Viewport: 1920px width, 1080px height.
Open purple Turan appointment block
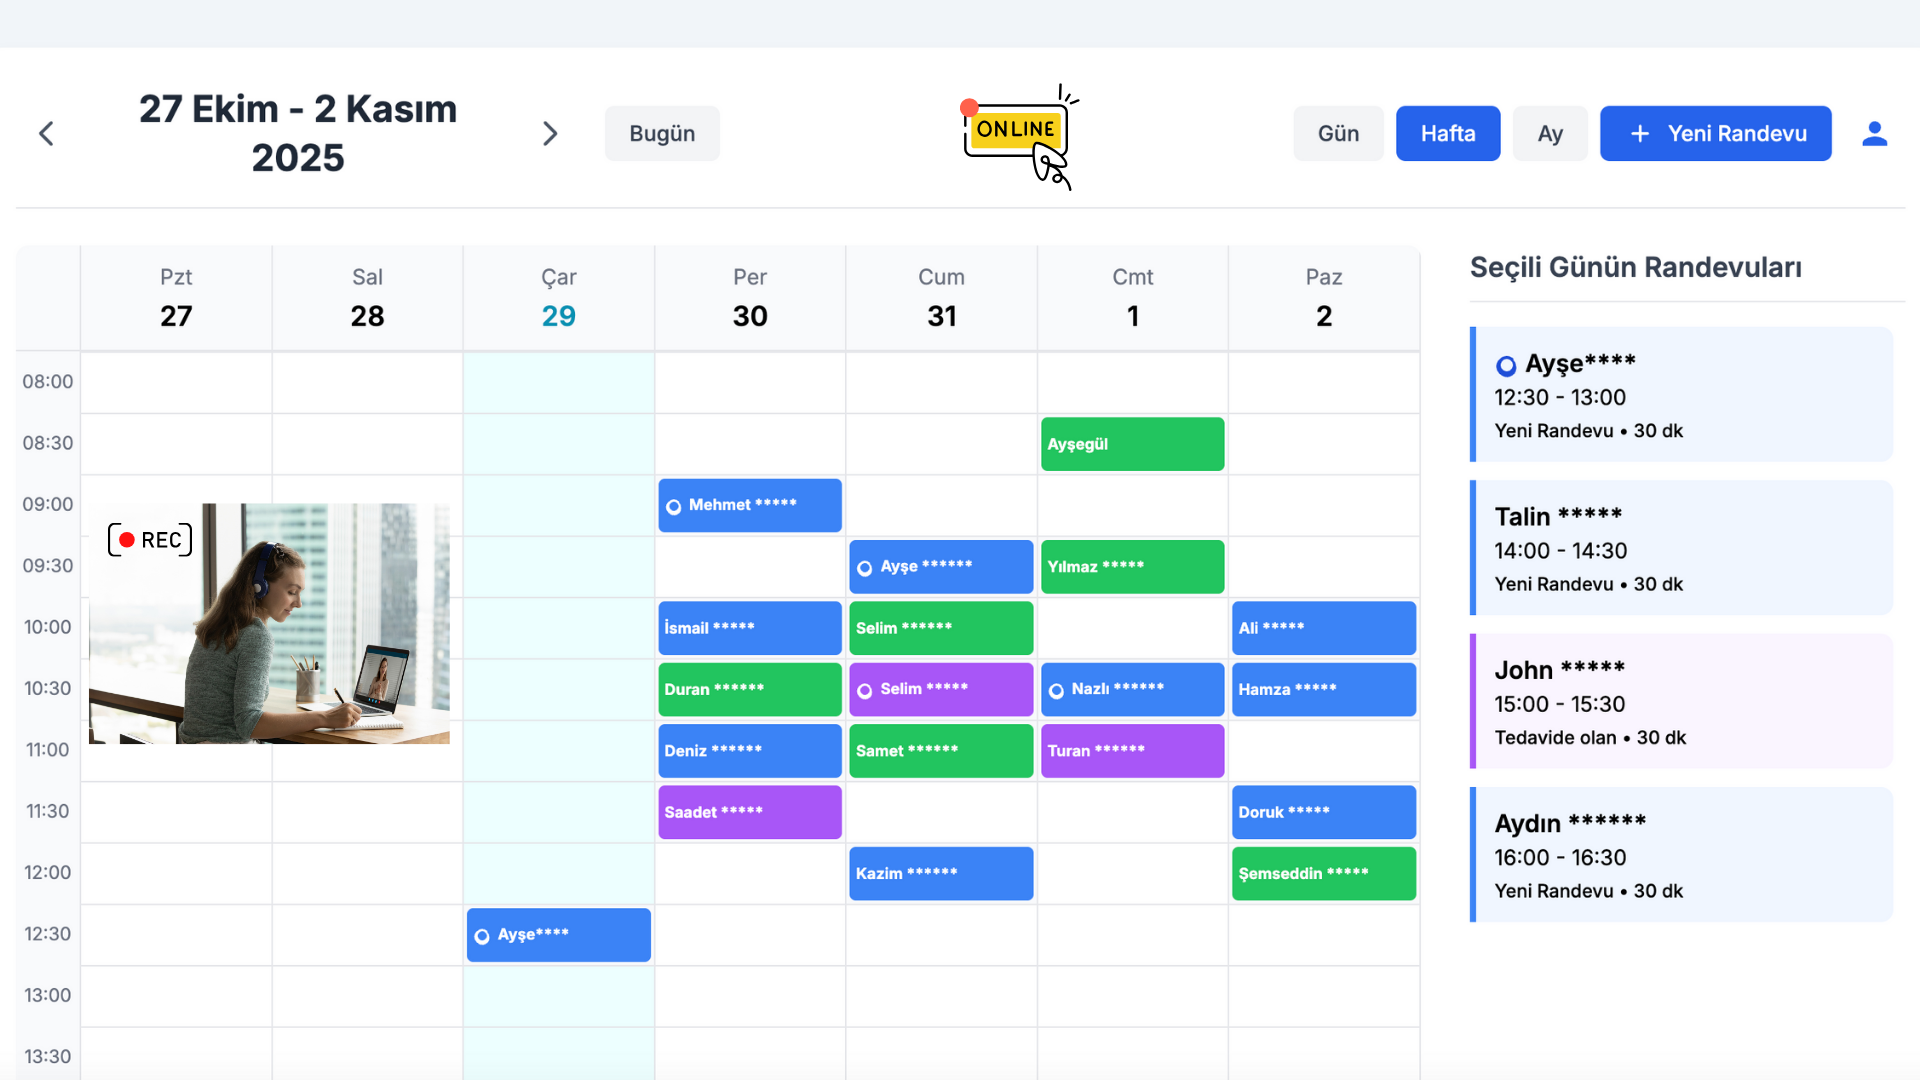(1132, 750)
